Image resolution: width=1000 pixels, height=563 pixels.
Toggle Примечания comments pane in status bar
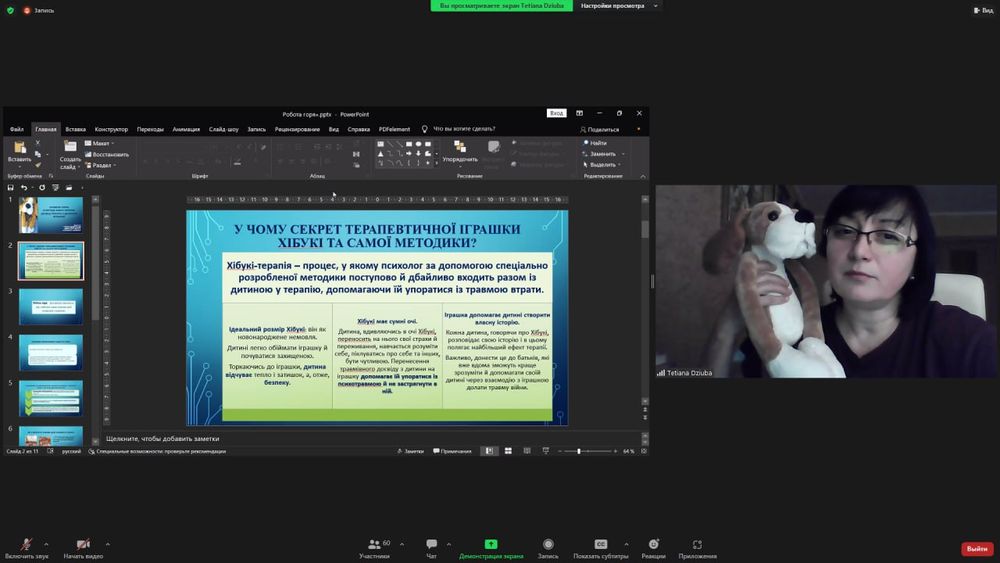(453, 451)
